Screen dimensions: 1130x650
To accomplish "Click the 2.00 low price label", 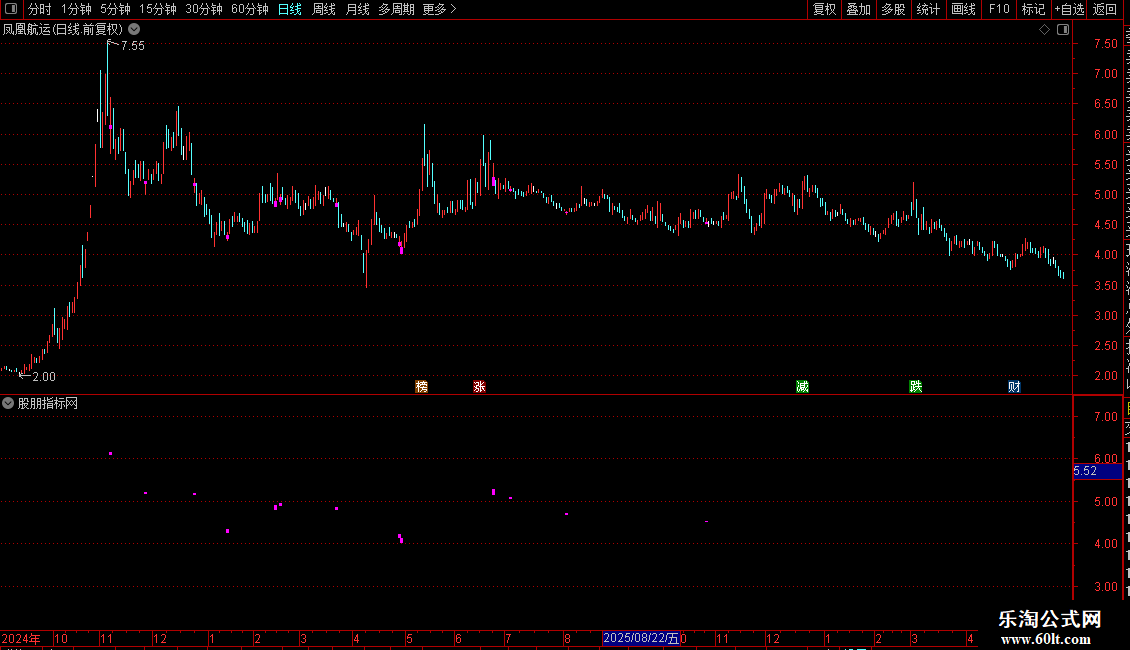I will 44,377.
